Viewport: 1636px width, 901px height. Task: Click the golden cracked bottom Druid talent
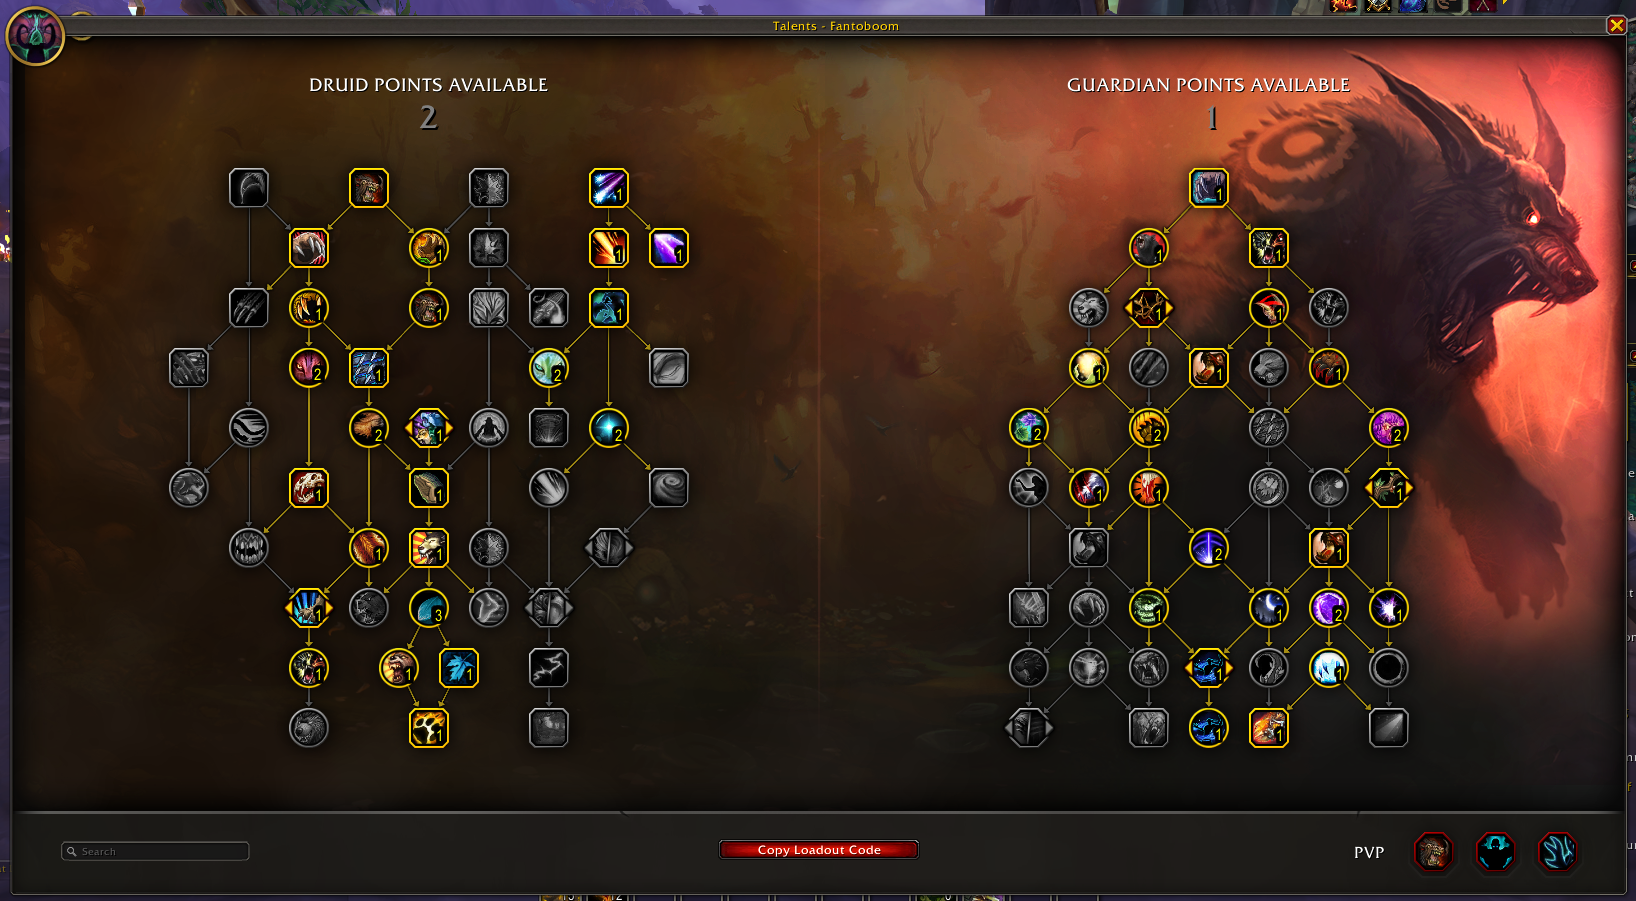click(429, 728)
